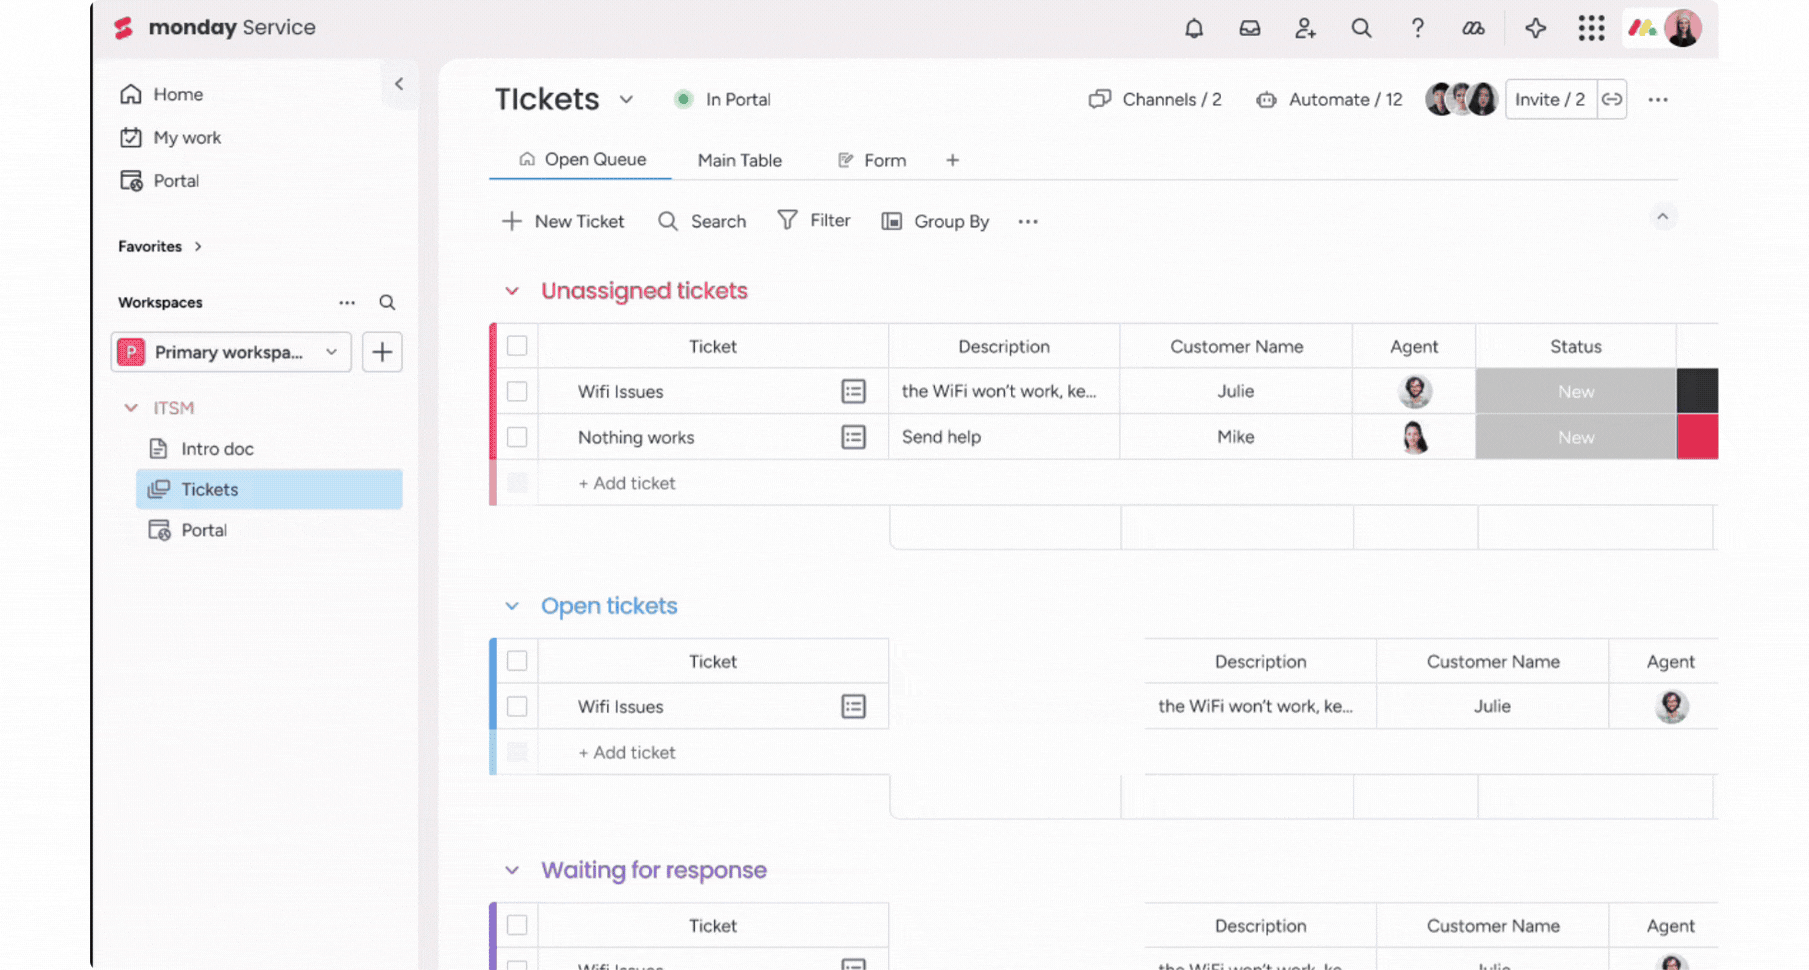Image resolution: width=1809 pixels, height=970 pixels.
Task: Change the New status of Wifi Issues
Action: coord(1576,391)
